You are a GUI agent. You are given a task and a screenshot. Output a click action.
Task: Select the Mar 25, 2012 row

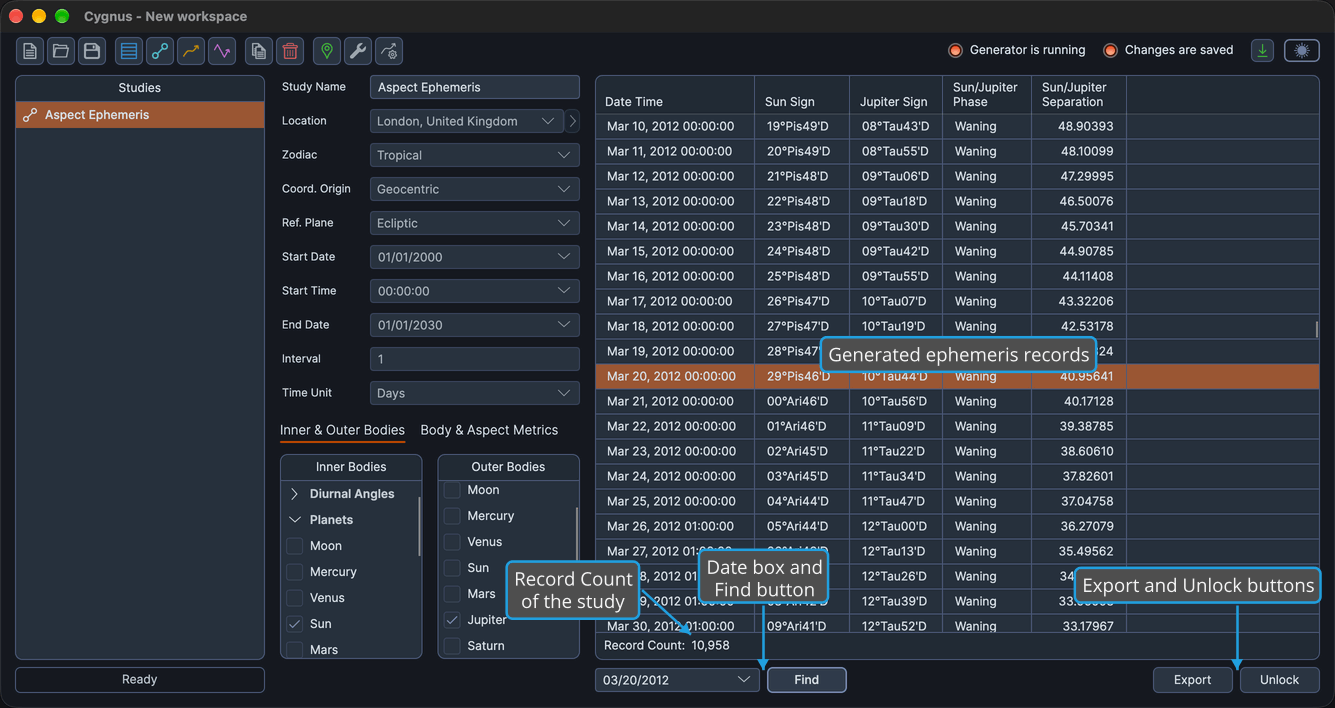957,501
